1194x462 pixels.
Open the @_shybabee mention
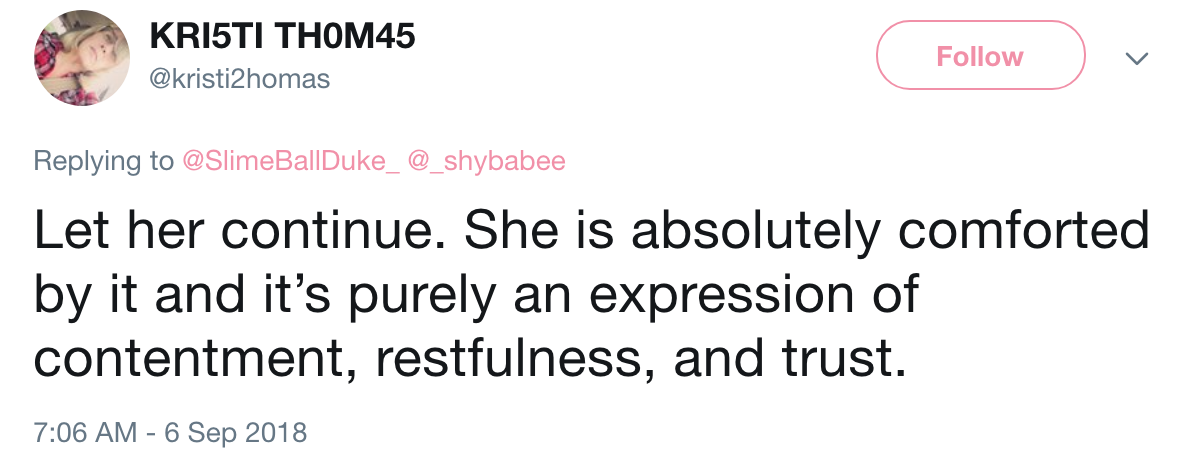487,161
